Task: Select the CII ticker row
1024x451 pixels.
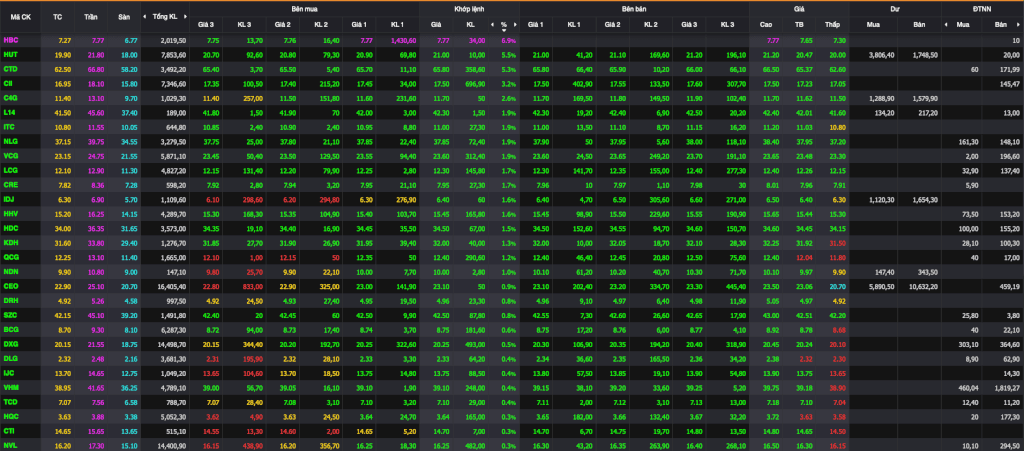Action: point(9,83)
